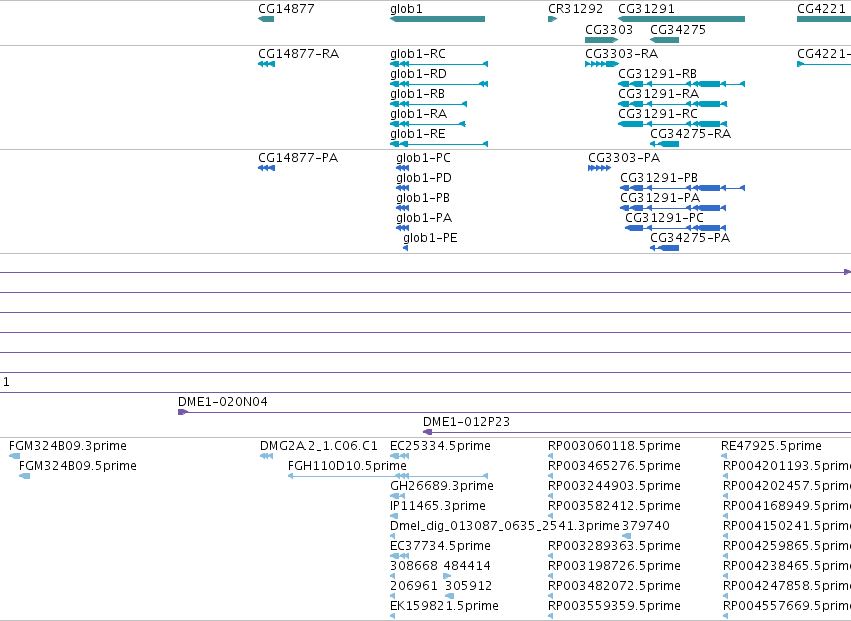Select EST FGM324B09.5prime label
This screenshot has width=851, height=621.
[78, 466]
